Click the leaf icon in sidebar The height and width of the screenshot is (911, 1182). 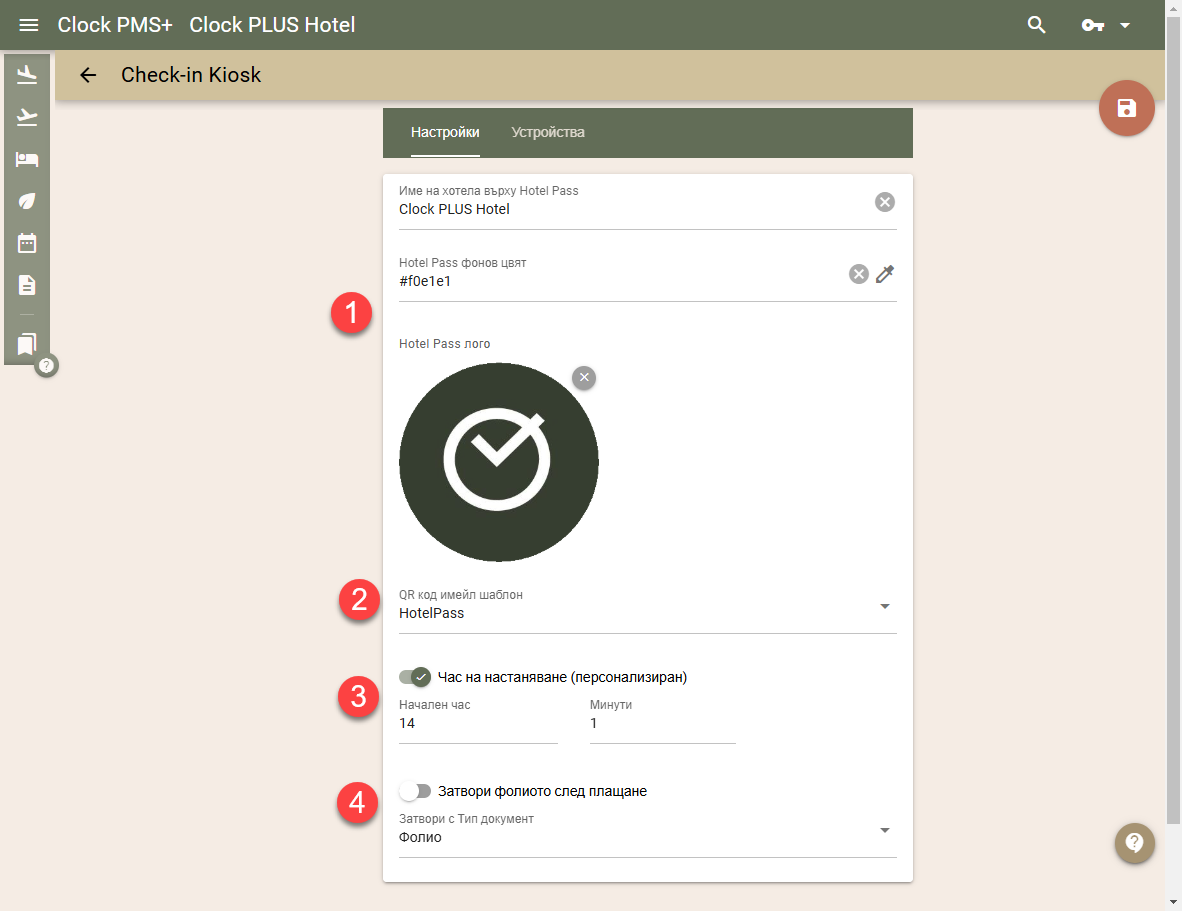pos(27,201)
